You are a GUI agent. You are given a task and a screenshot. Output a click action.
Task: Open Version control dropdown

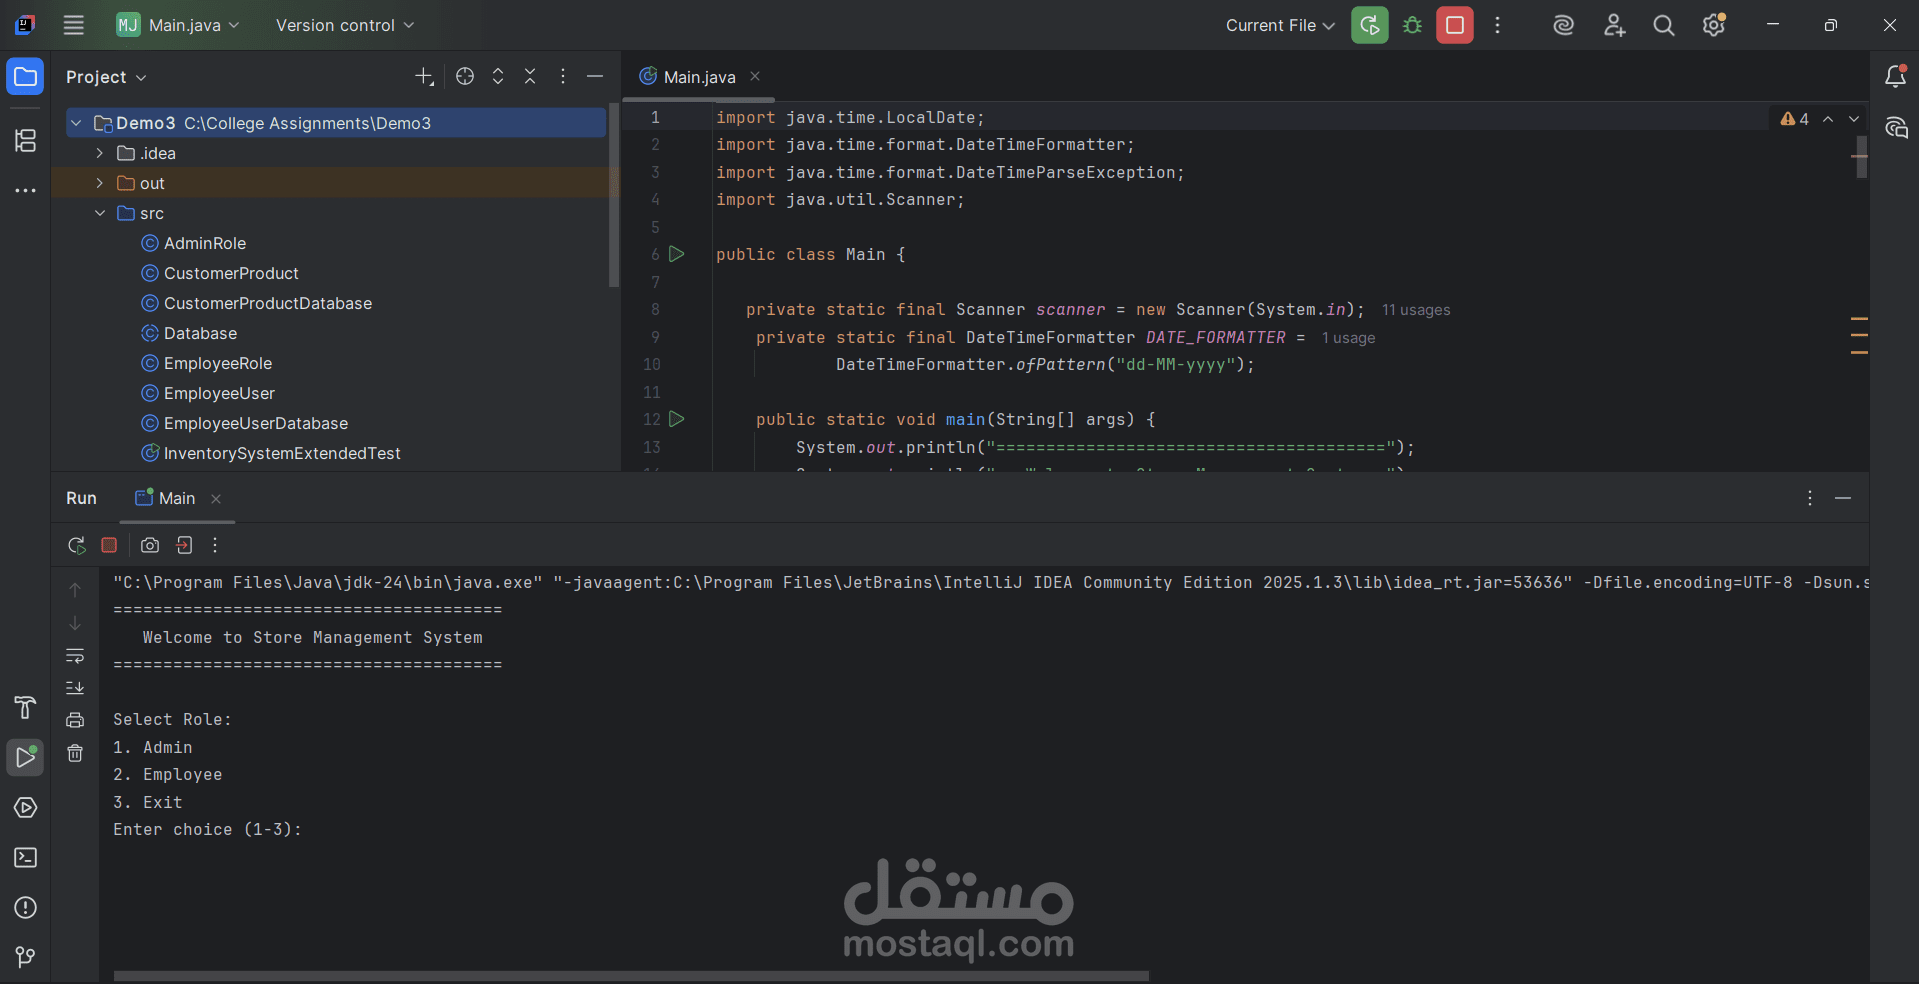[x=345, y=25]
